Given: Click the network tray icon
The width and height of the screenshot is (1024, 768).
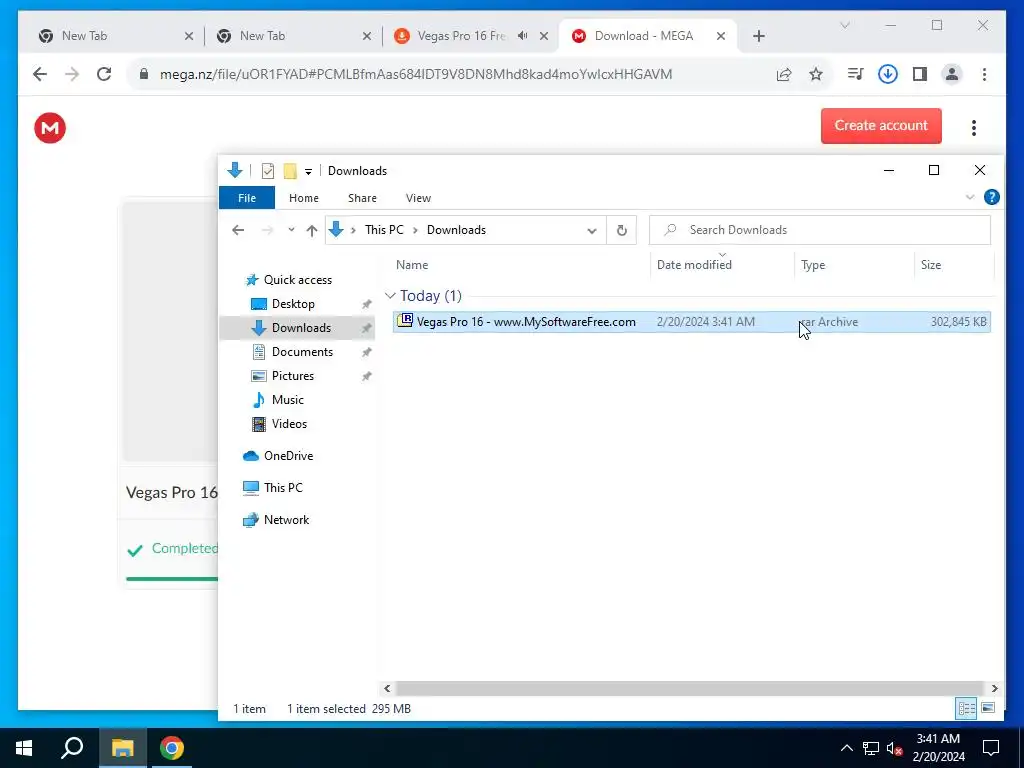Looking at the screenshot, I should pyautogui.click(x=870, y=748).
